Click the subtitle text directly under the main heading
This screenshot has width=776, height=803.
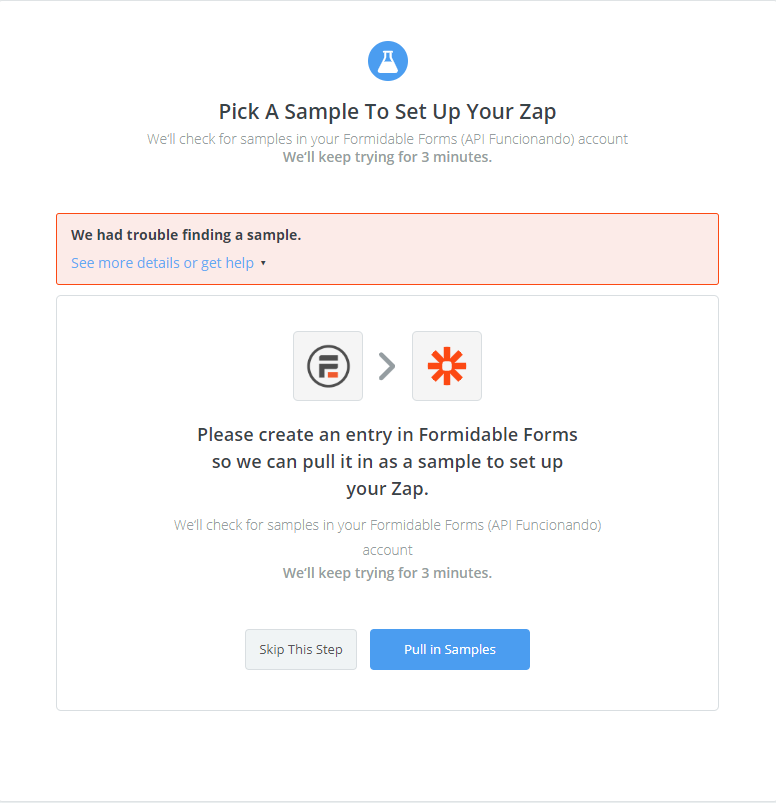pyautogui.click(x=387, y=139)
